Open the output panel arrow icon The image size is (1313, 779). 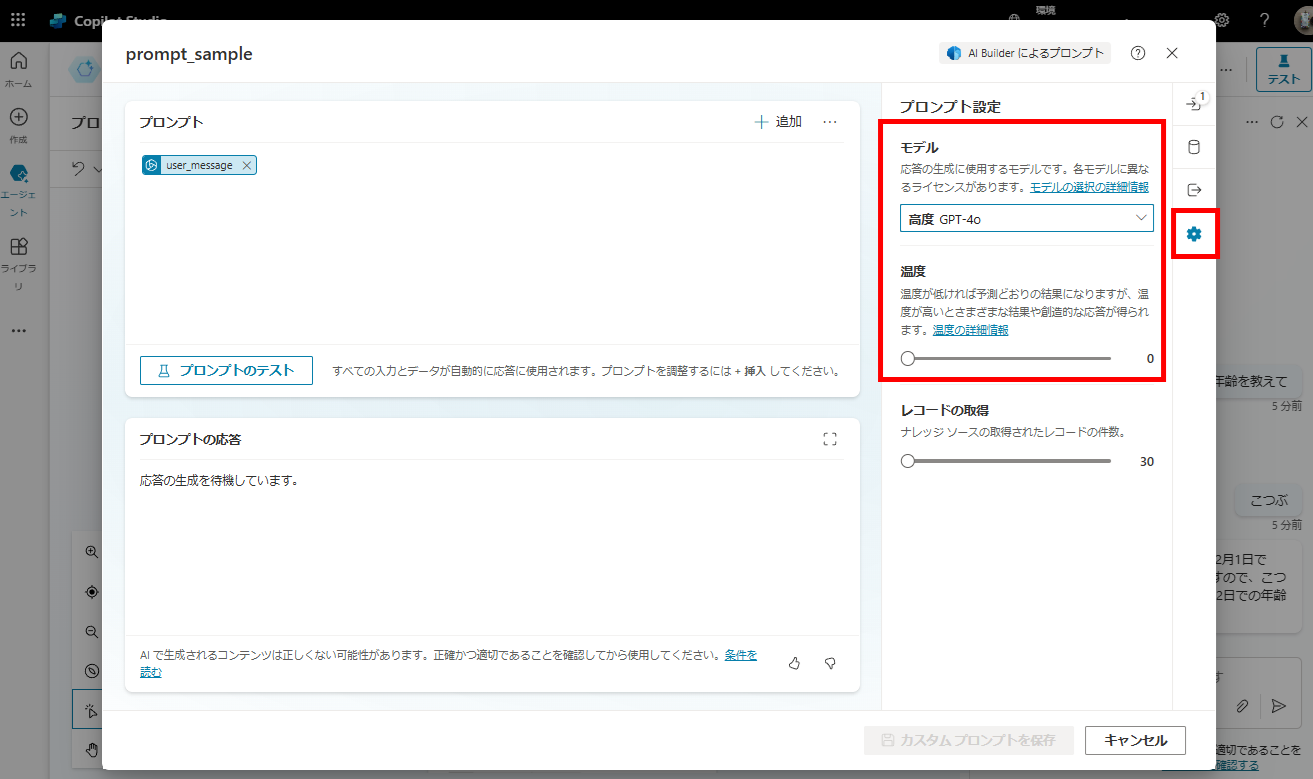click(1194, 190)
